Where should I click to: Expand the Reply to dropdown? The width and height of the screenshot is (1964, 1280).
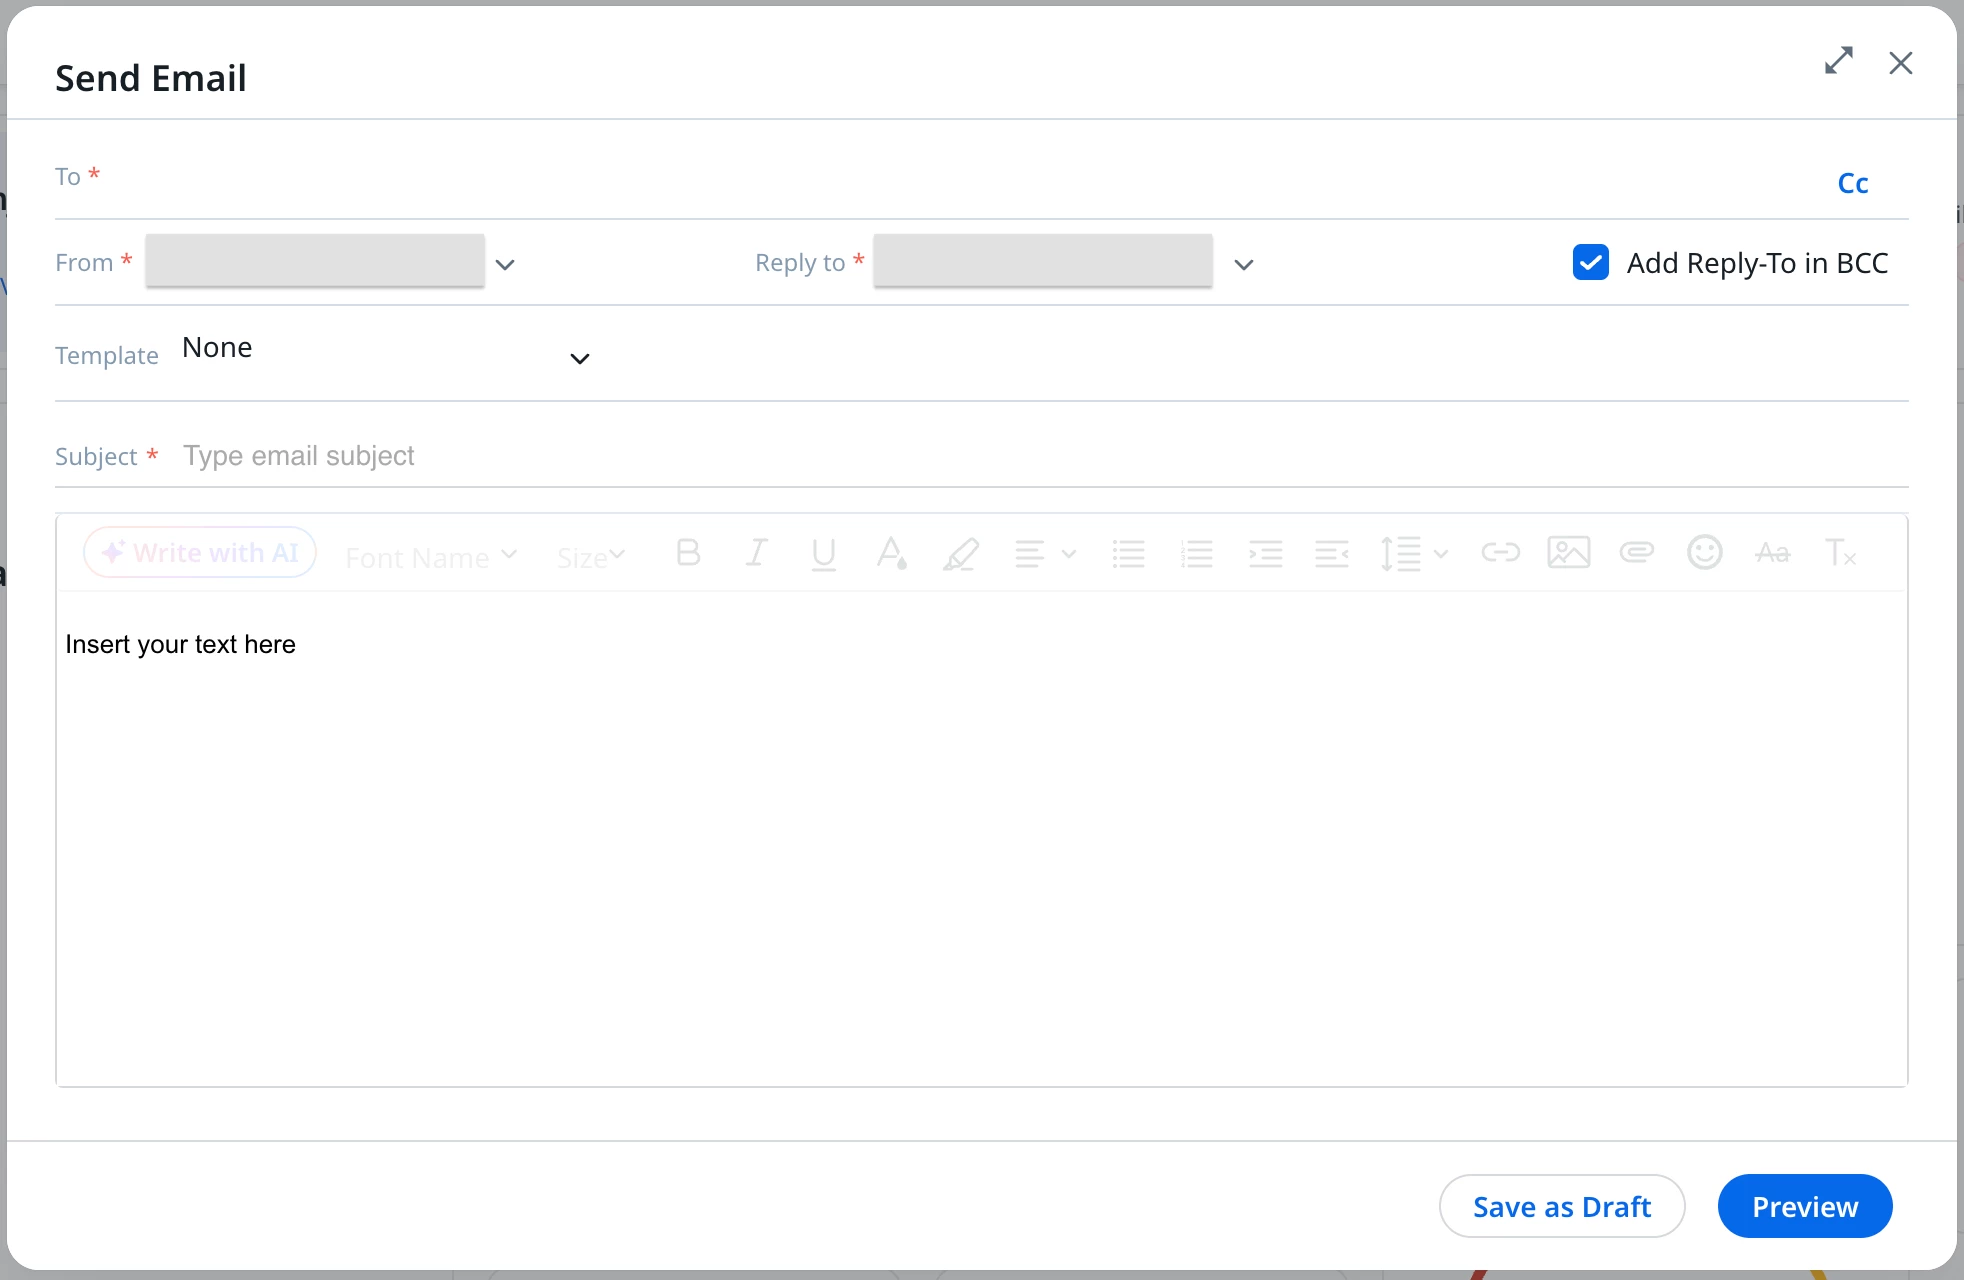(x=1243, y=265)
